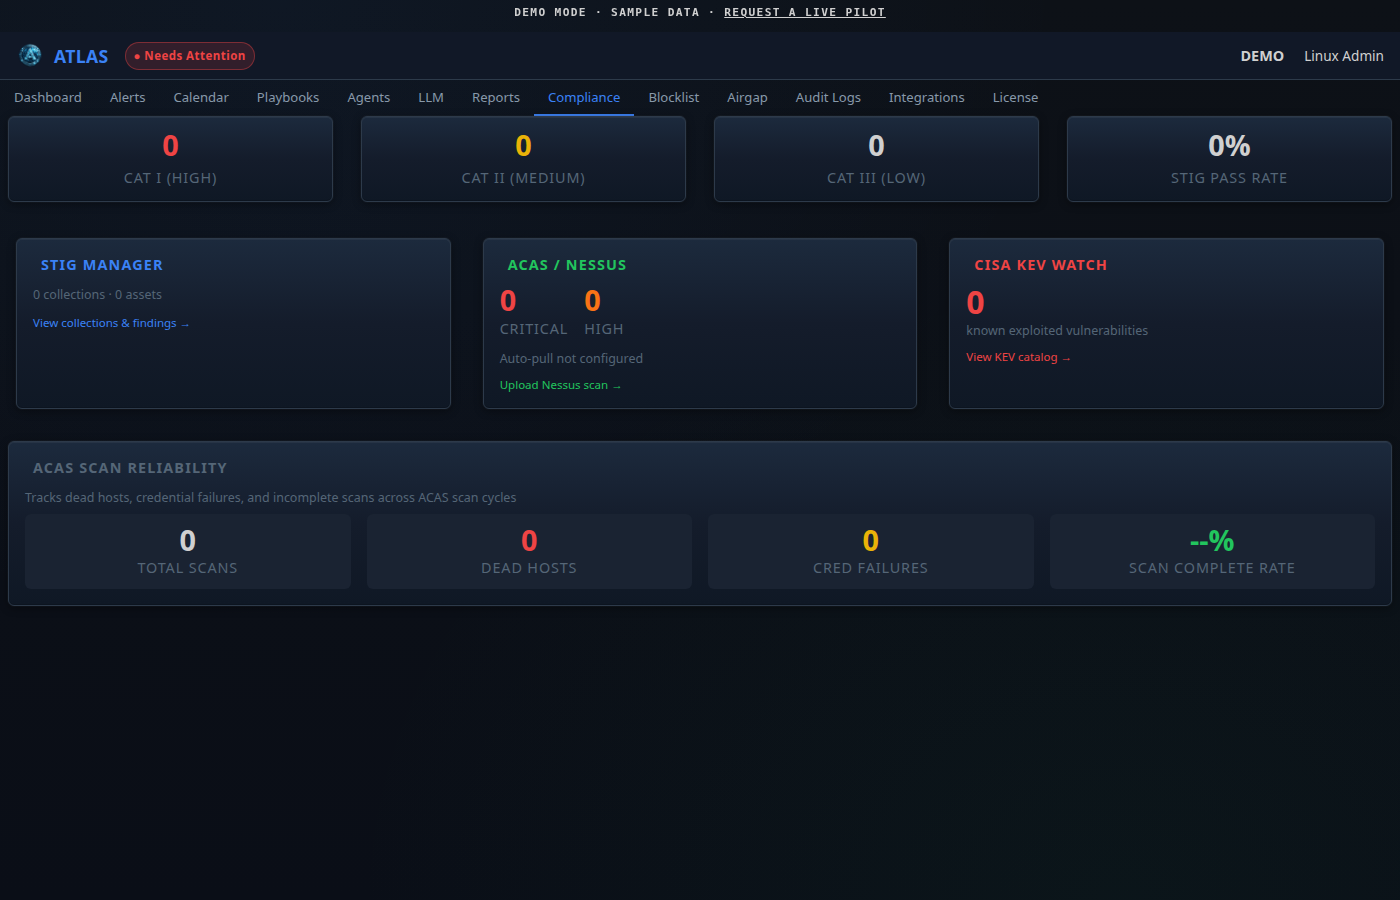Open the Dashboard tab
Screen dimensions: 1400x900
point(48,97)
